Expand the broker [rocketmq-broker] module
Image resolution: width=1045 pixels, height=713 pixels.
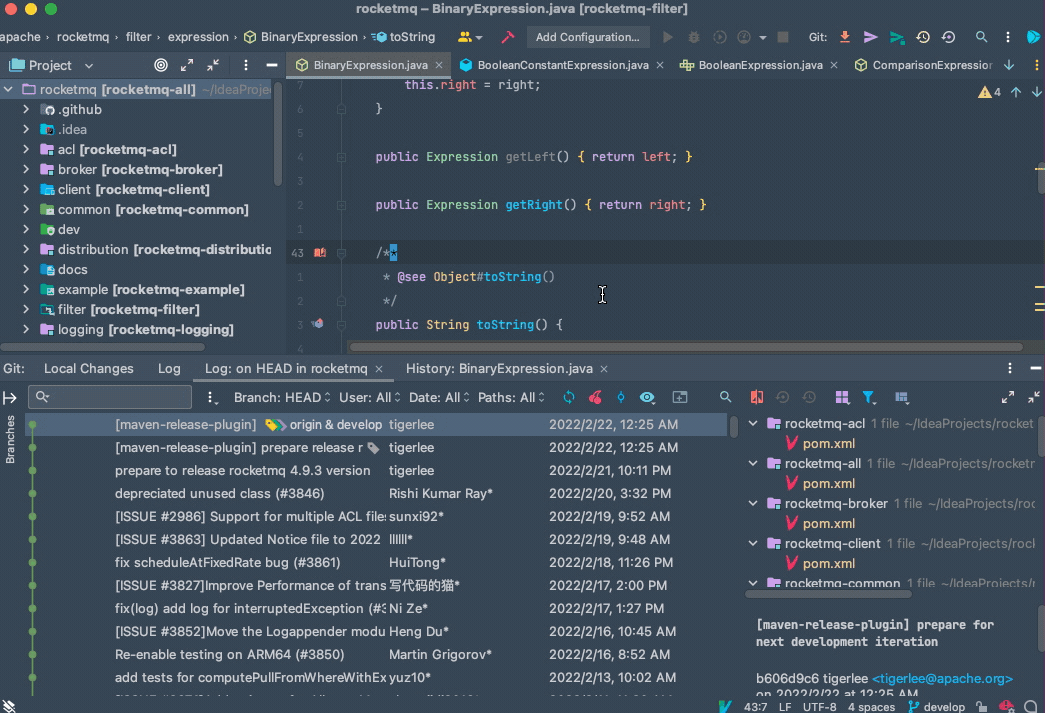(x=25, y=169)
